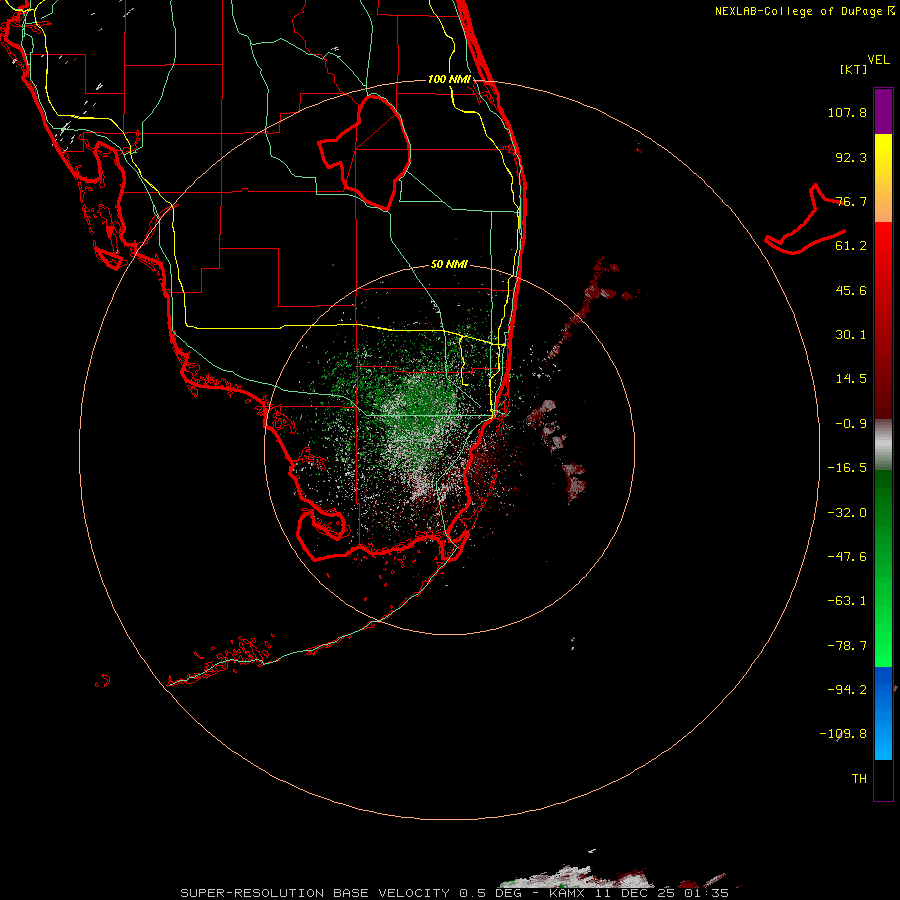Viewport: 900px width, 900px height.
Task: Click the 61.2 velocity scale value
Action: tap(851, 246)
